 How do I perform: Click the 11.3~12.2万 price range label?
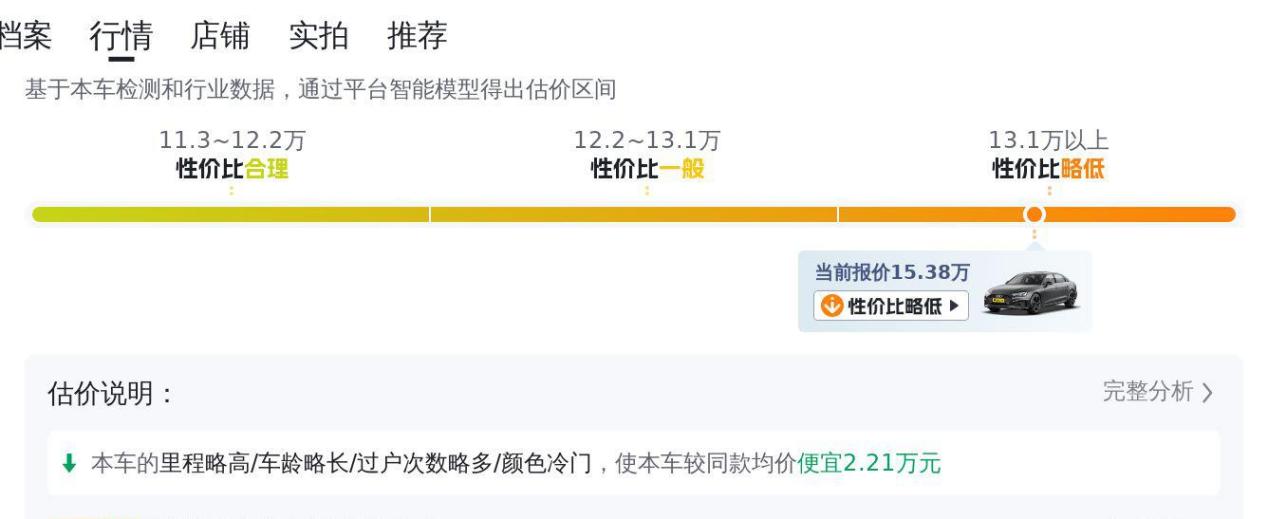coord(232,141)
